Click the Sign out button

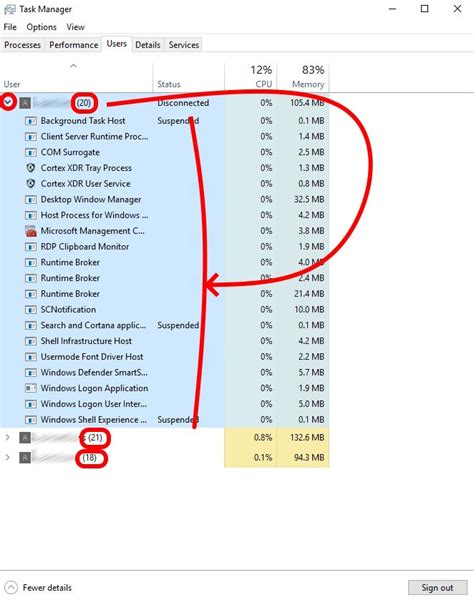pos(437,588)
